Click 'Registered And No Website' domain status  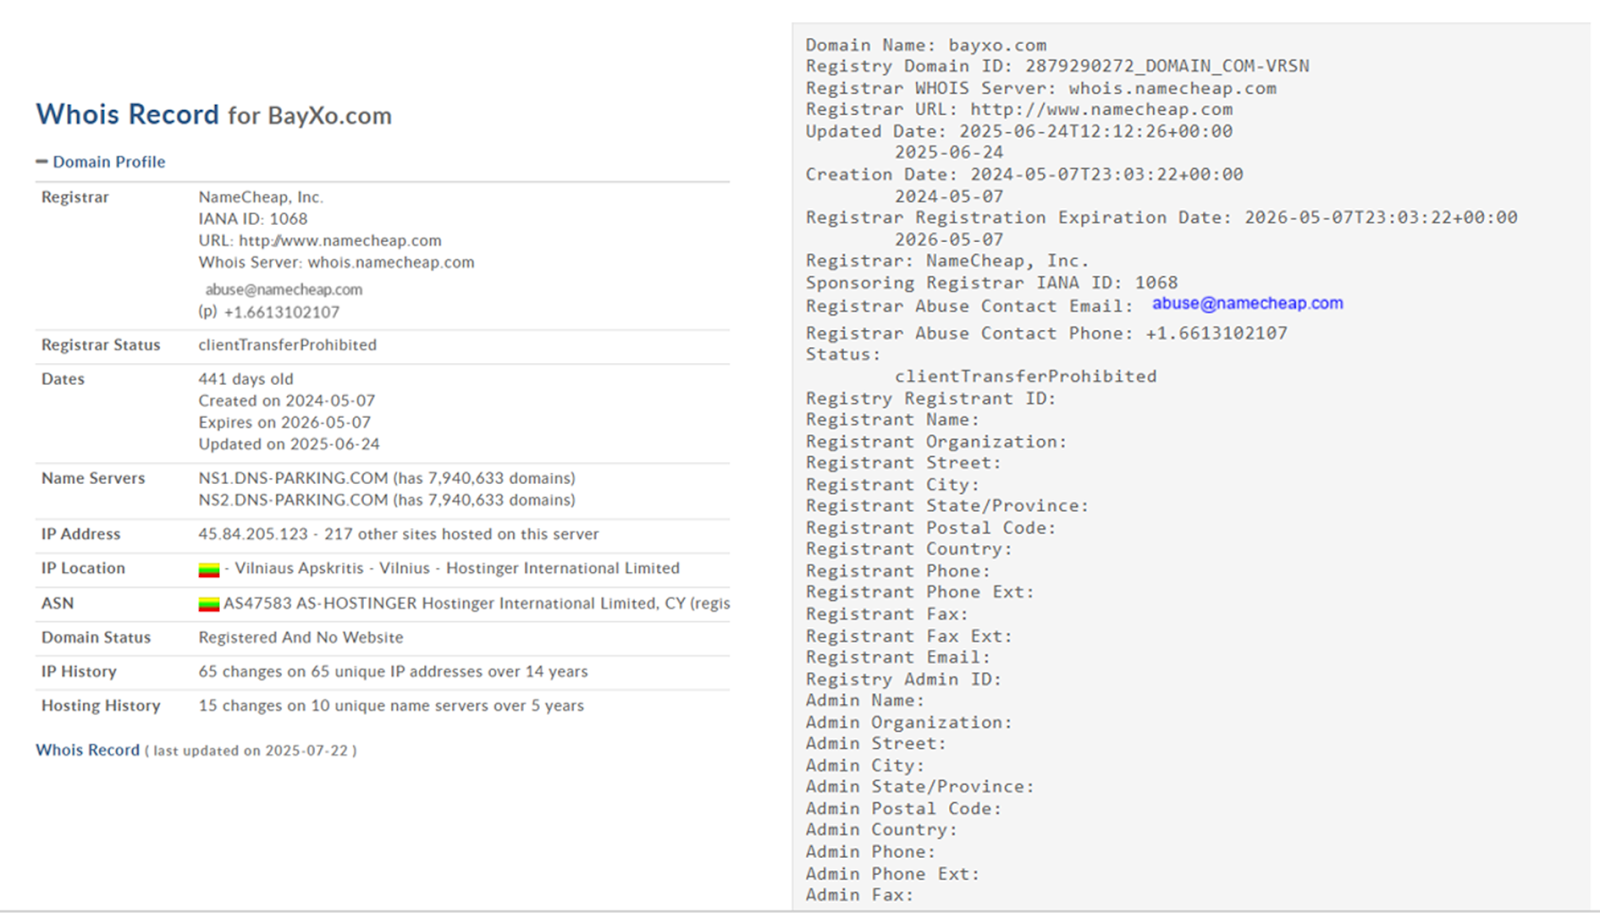301,638
